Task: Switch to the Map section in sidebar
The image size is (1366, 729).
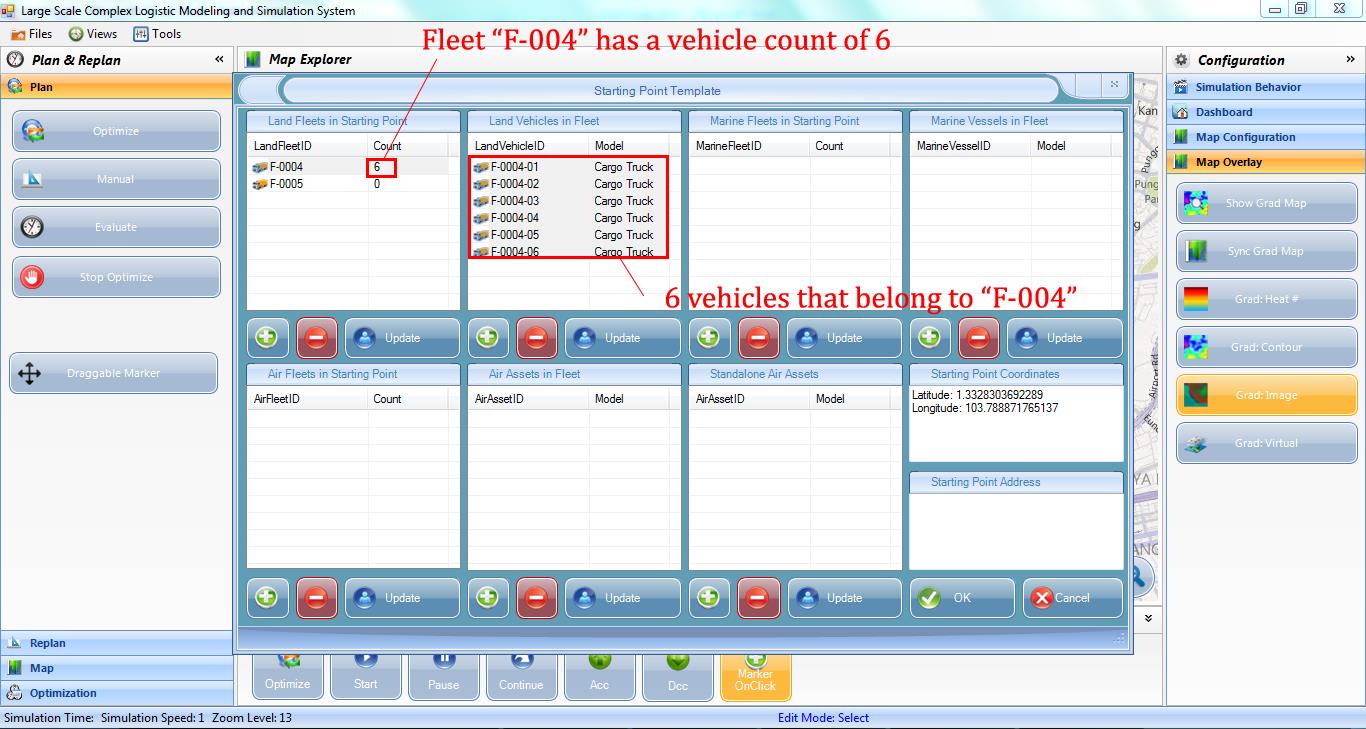Action: point(116,668)
